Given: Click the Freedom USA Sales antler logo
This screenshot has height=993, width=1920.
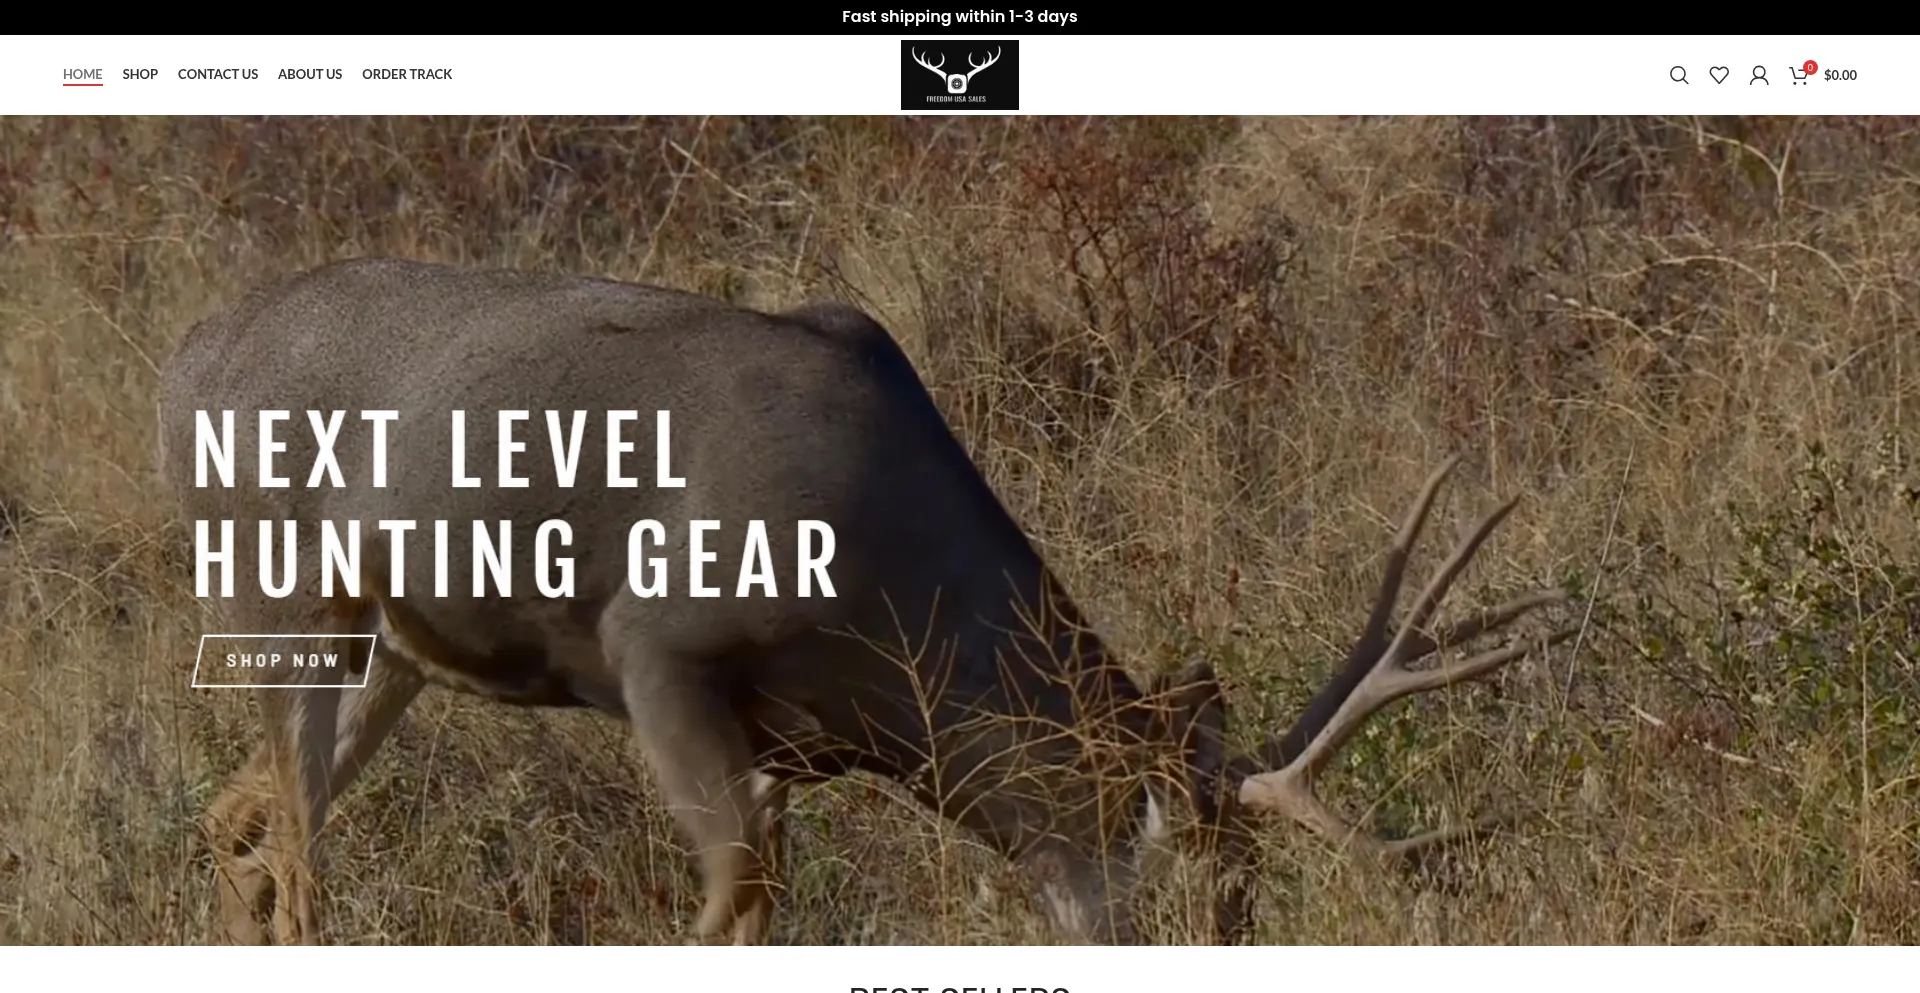Looking at the screenshot, I should [x=960, y=75].
